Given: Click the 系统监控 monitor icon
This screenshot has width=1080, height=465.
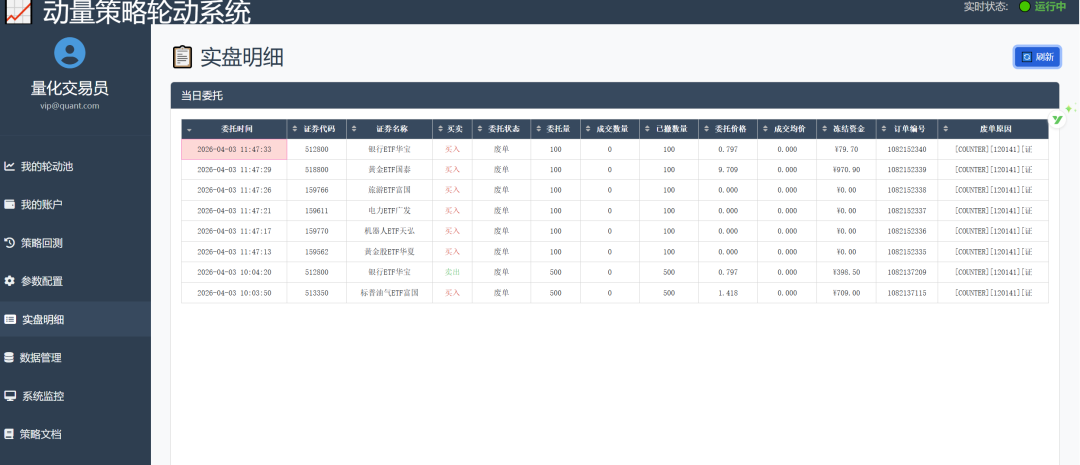Looking at the screenshot, I should pyautogui.click(x=10, y=395).
